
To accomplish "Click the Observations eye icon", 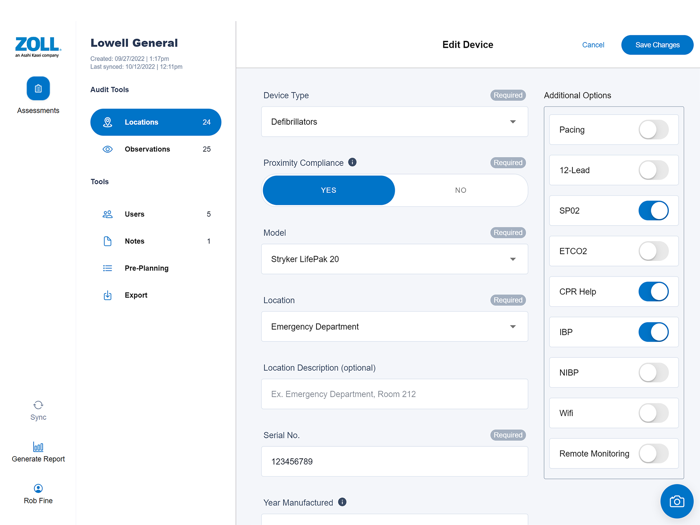I will (x=108, y=149).
